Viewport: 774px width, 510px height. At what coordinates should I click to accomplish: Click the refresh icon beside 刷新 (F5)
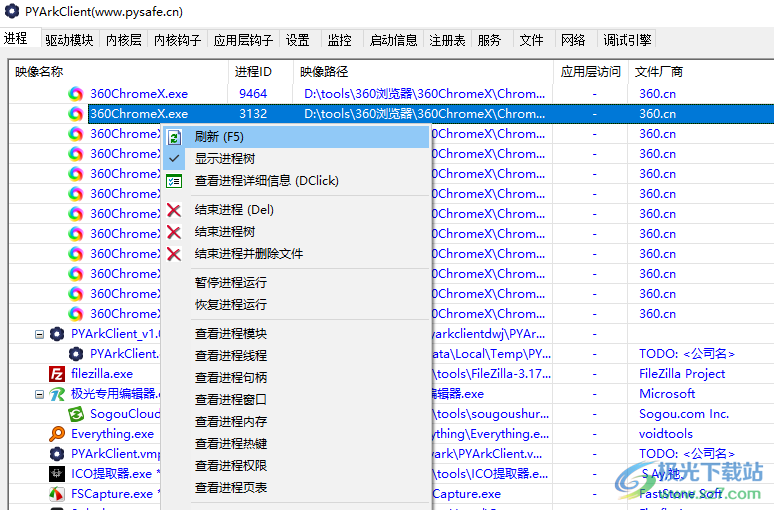174,137
